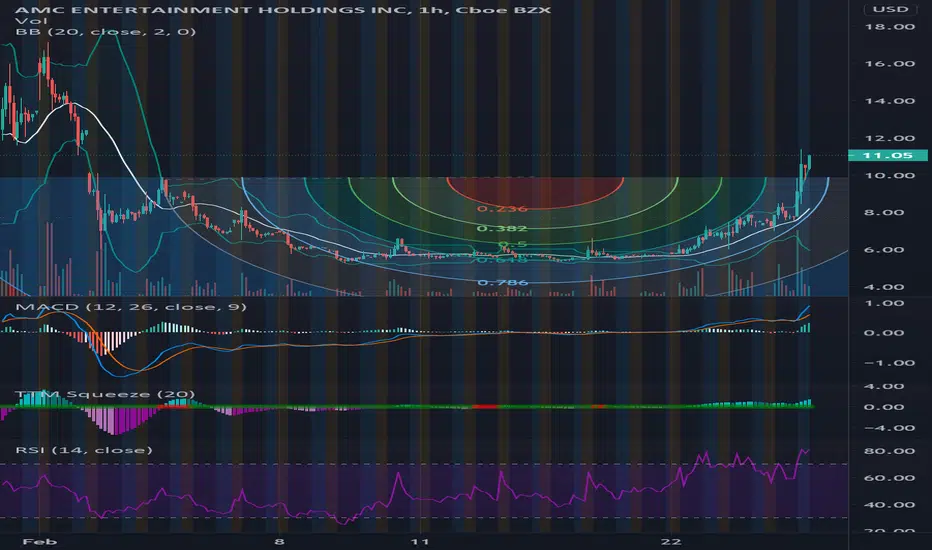932x550 pixels.
Task: Click the current price tag 11.05
Action: coord(887,155)
